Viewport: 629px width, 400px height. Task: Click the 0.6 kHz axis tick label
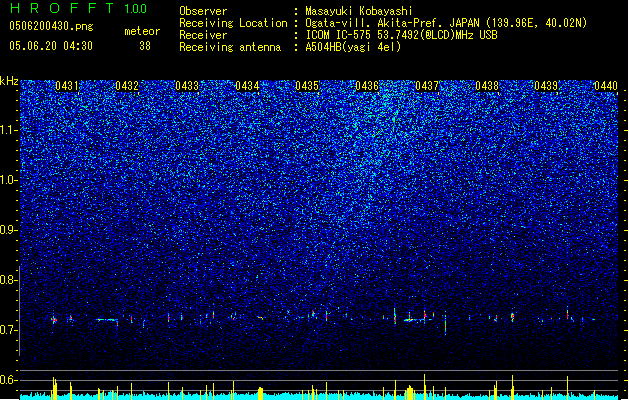click(x=9, y=380)
